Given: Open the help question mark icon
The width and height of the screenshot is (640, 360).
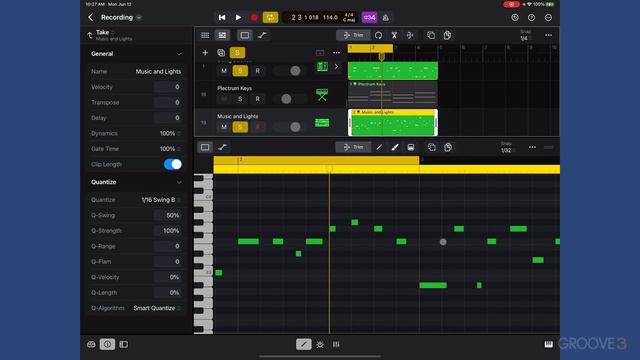Looking at the screenshot, I should coord(531,18).
